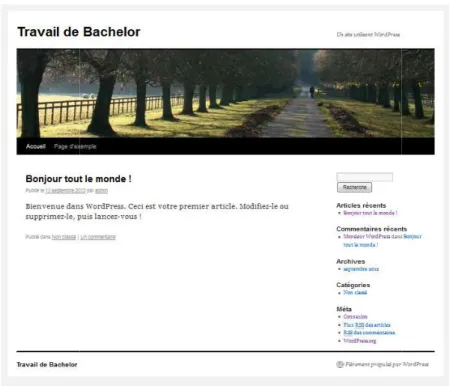The image size is (450, 386).
Task: Open the 'Non classé' category in sidebar
Action: pos(355,292)
